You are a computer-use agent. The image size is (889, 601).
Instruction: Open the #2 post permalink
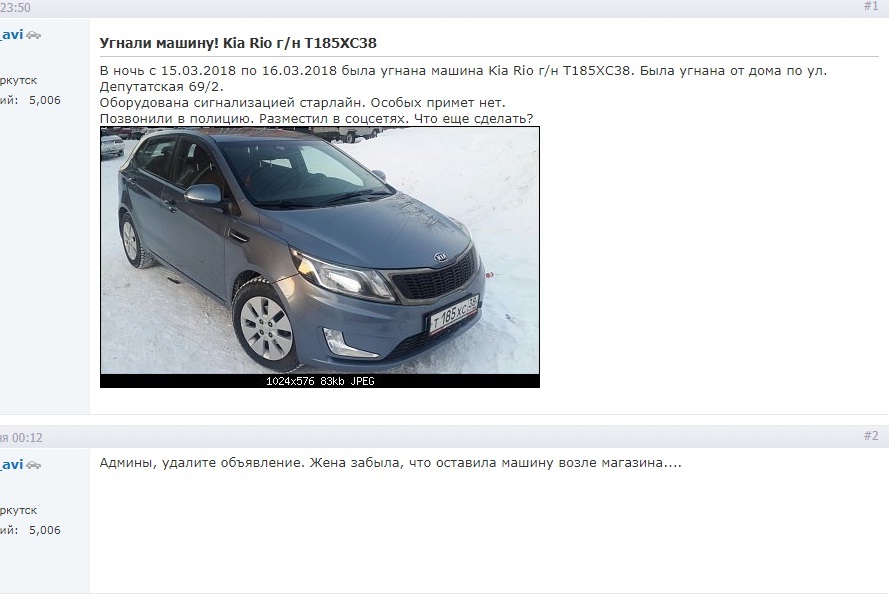tap(871, 436)
